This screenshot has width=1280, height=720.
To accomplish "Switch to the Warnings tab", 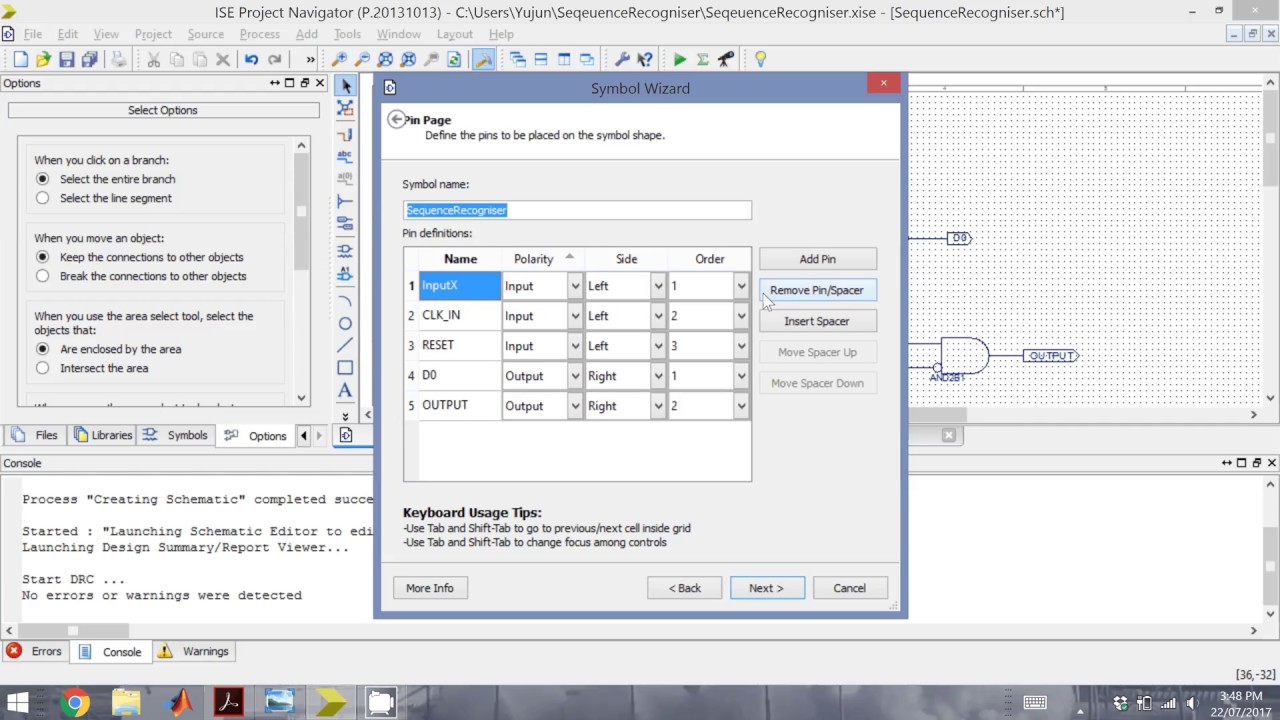I will (x=193, y=651).
